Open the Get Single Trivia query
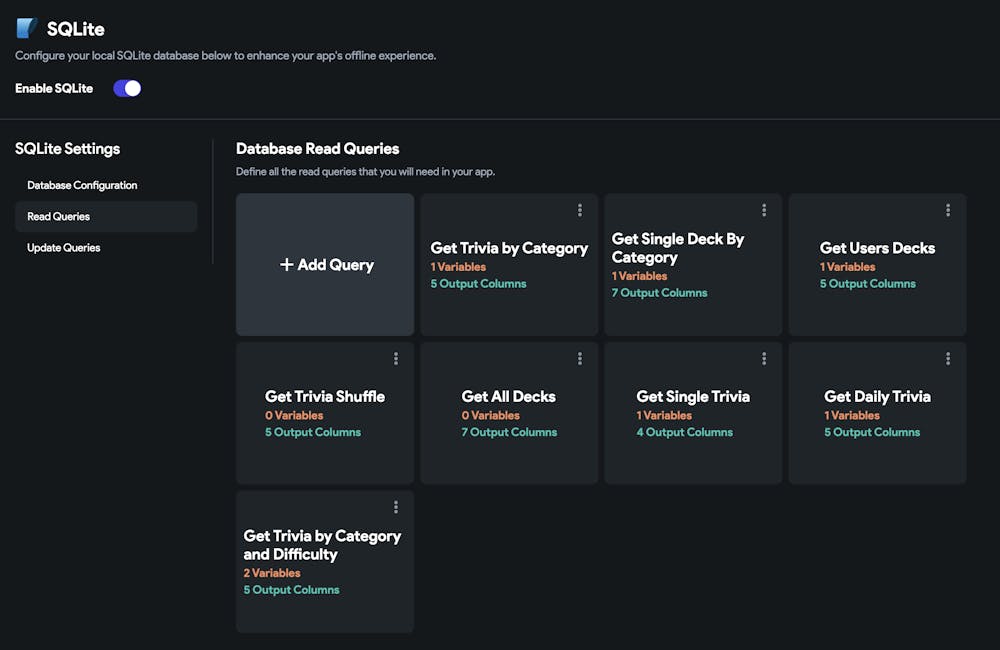The image size is (1000, 650). coord(693,397)
